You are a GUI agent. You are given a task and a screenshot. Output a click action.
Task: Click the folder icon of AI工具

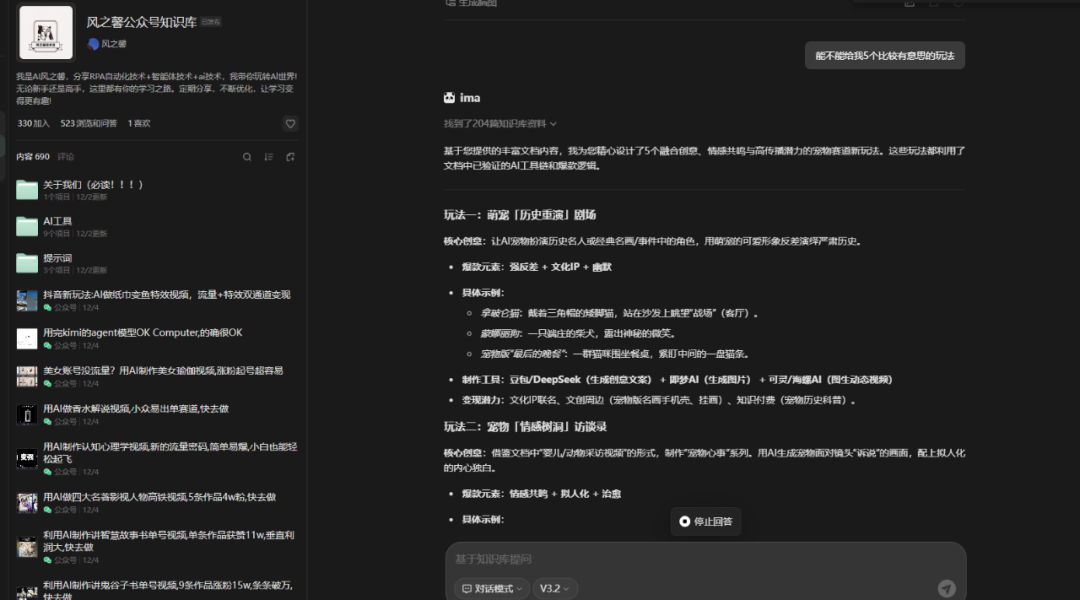[x=27, y=227]
